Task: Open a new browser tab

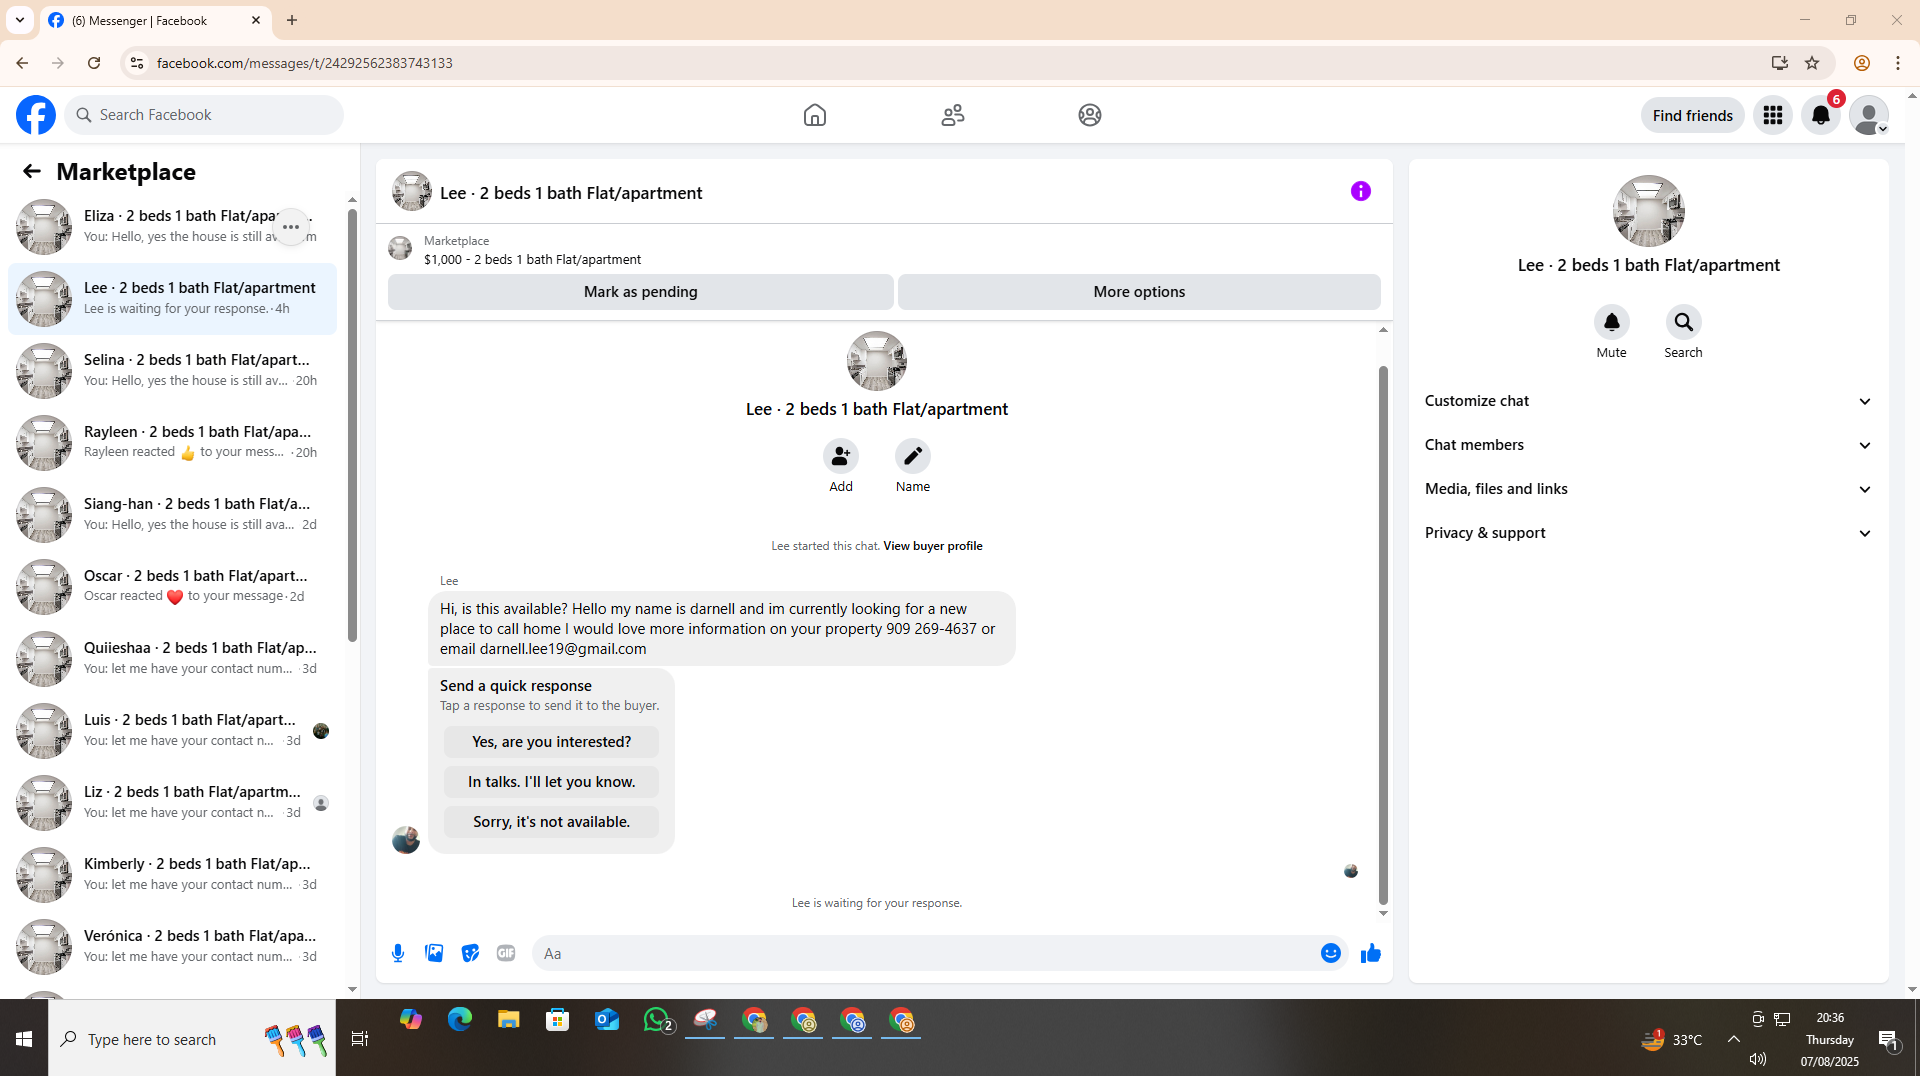Action: (292, 20)
